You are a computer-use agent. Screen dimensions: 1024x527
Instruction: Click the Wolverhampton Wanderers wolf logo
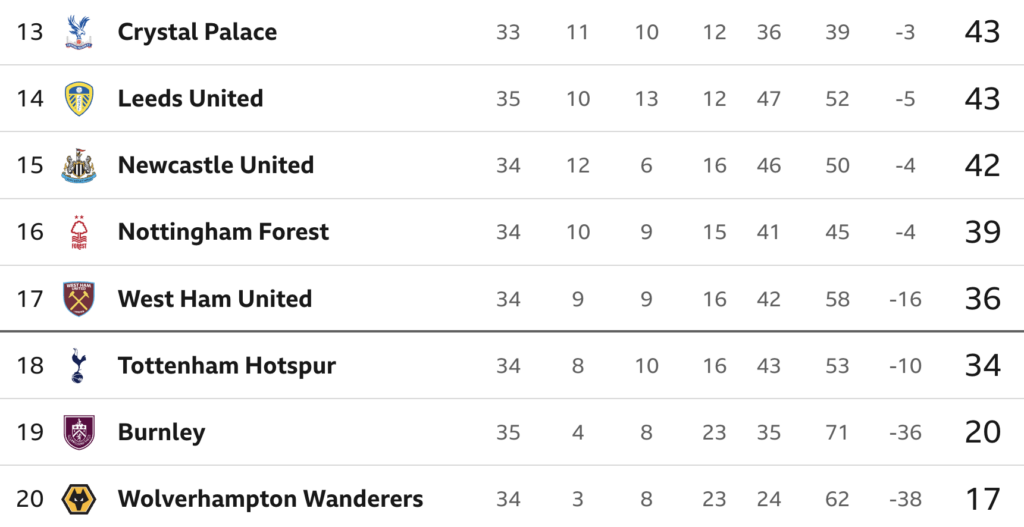pos(78,500)
